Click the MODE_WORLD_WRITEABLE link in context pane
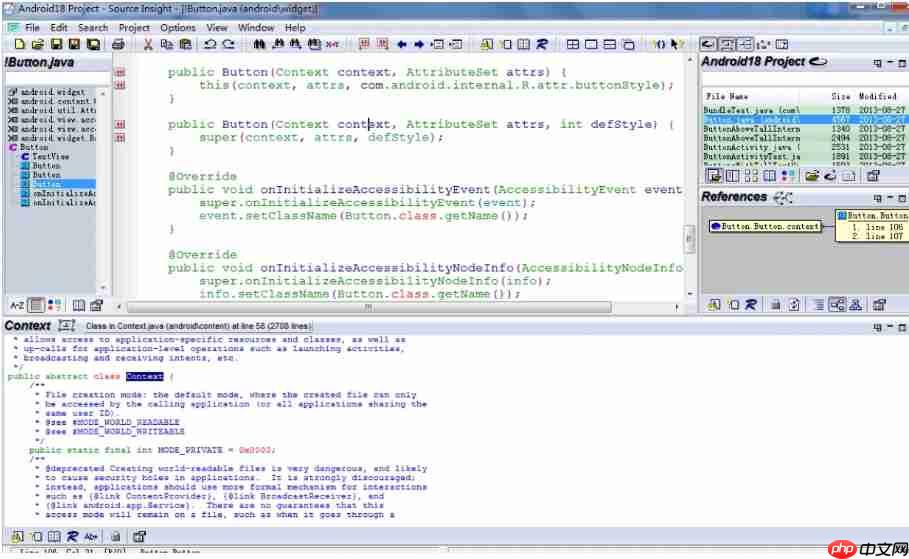The image size is (909, 559). (128, 431)
